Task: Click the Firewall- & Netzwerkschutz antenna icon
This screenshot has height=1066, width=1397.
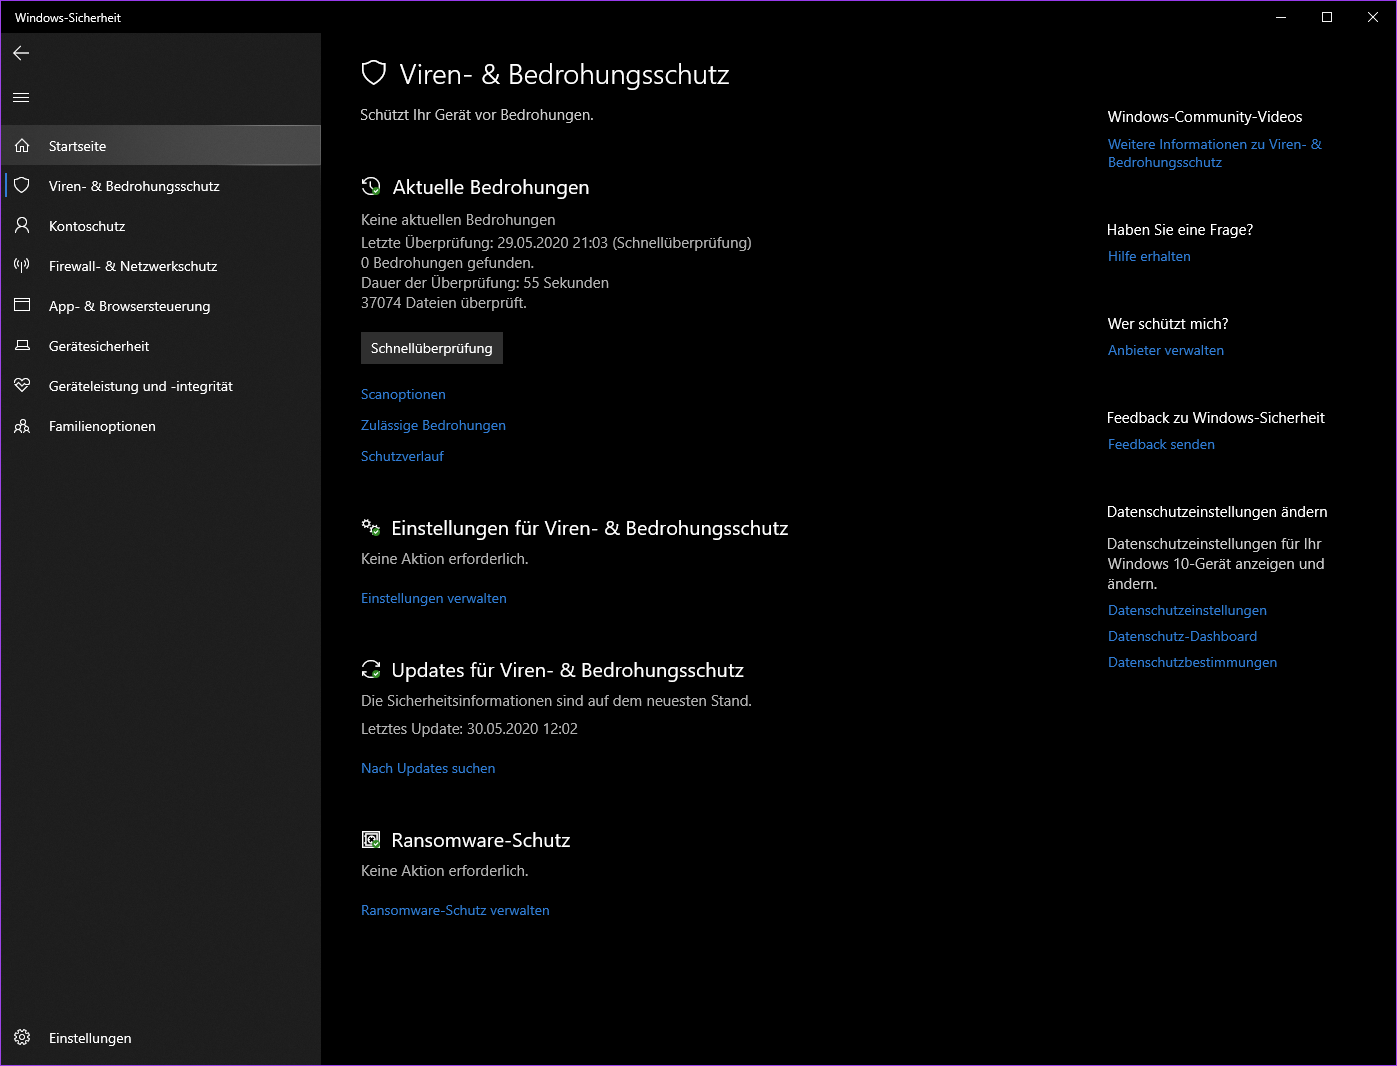Action: point(22,266)
